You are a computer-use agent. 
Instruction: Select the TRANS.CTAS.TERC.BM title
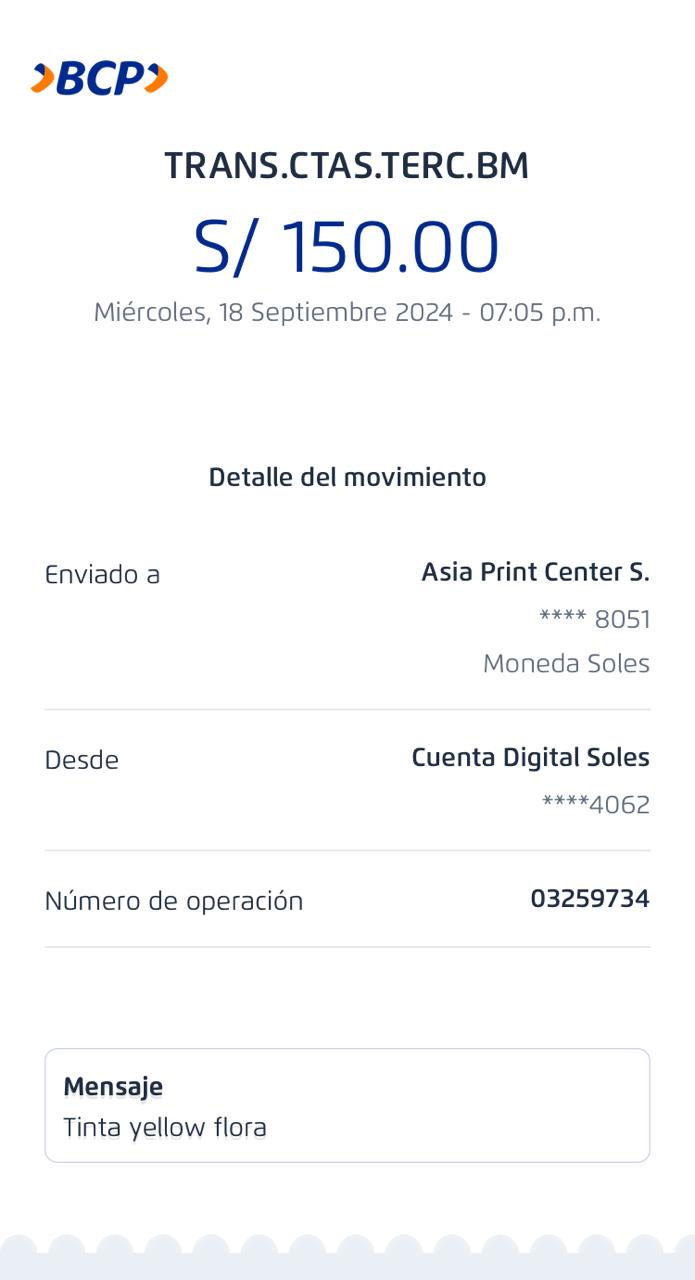point(346,166)
